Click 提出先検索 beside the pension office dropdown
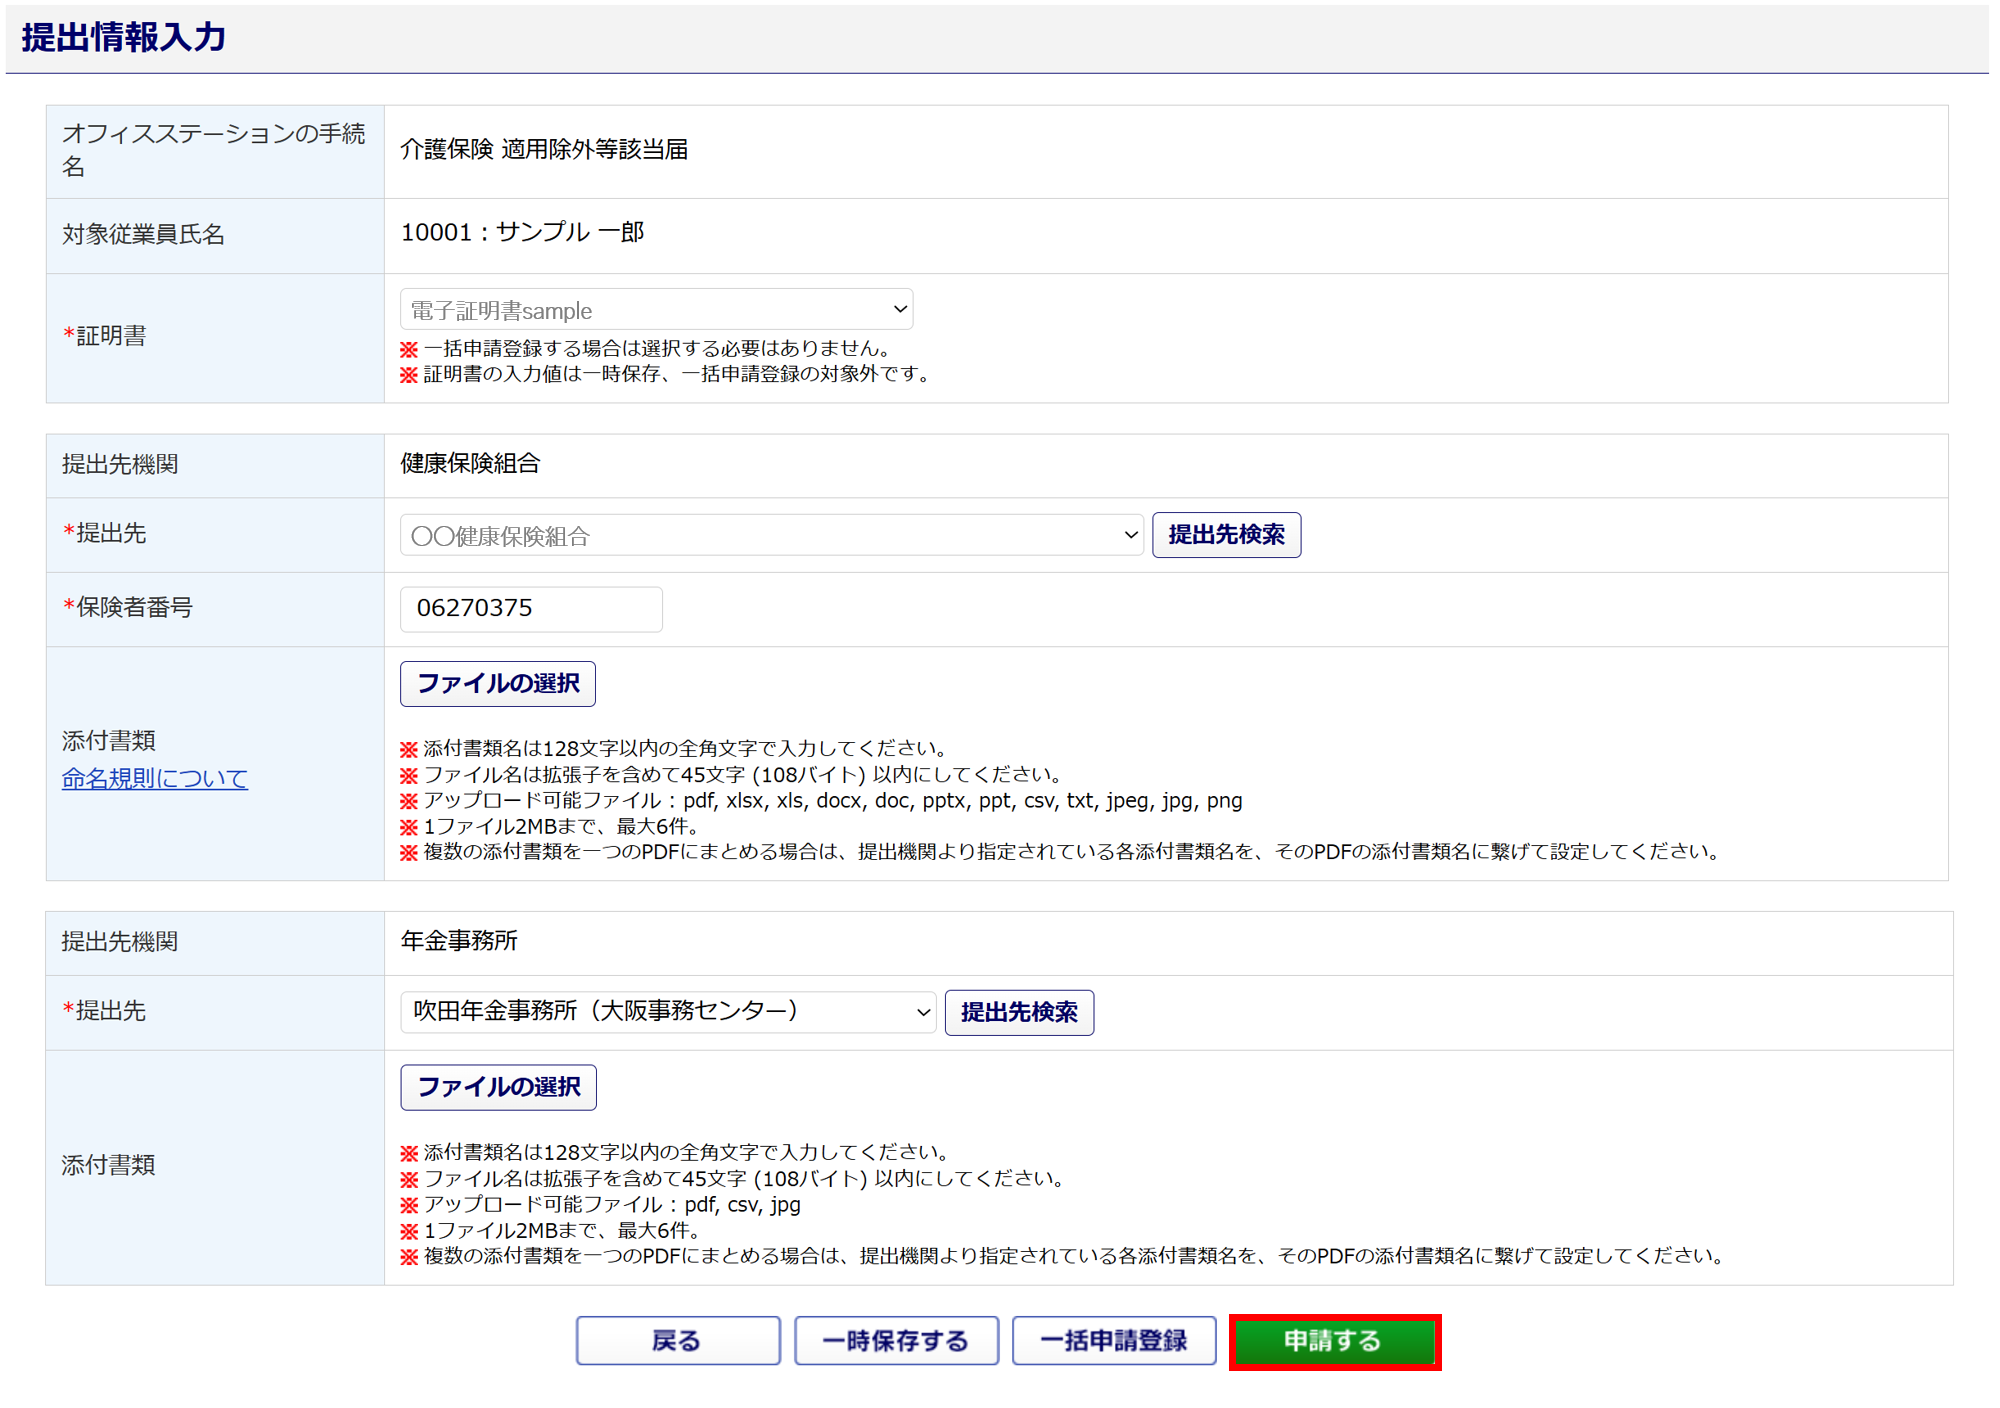The image size is (2000, 1408). [1019, 1012]
